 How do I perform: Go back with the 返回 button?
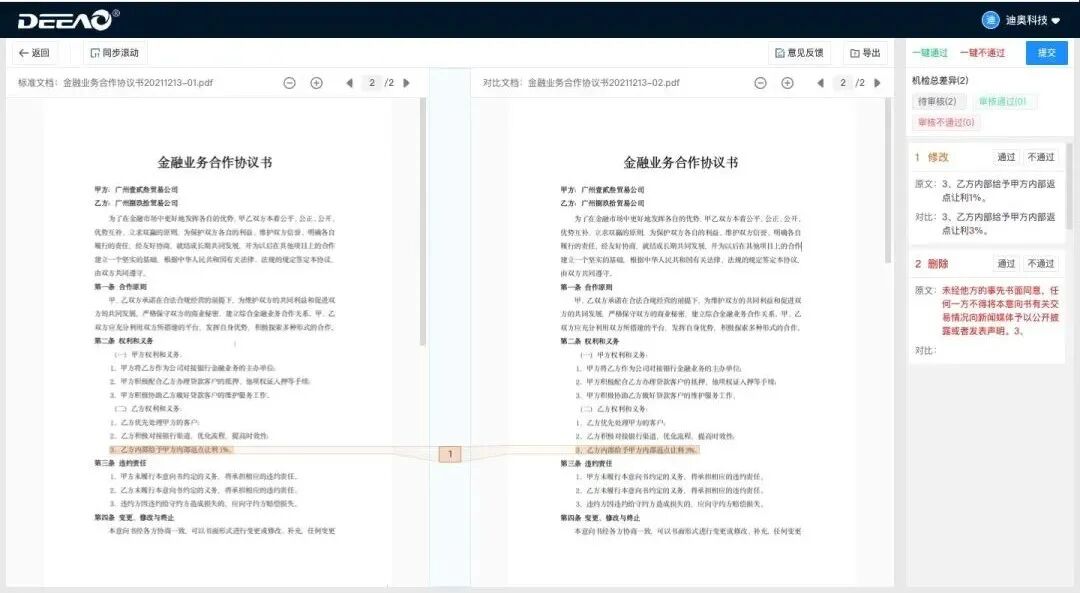tap(34, 52)
